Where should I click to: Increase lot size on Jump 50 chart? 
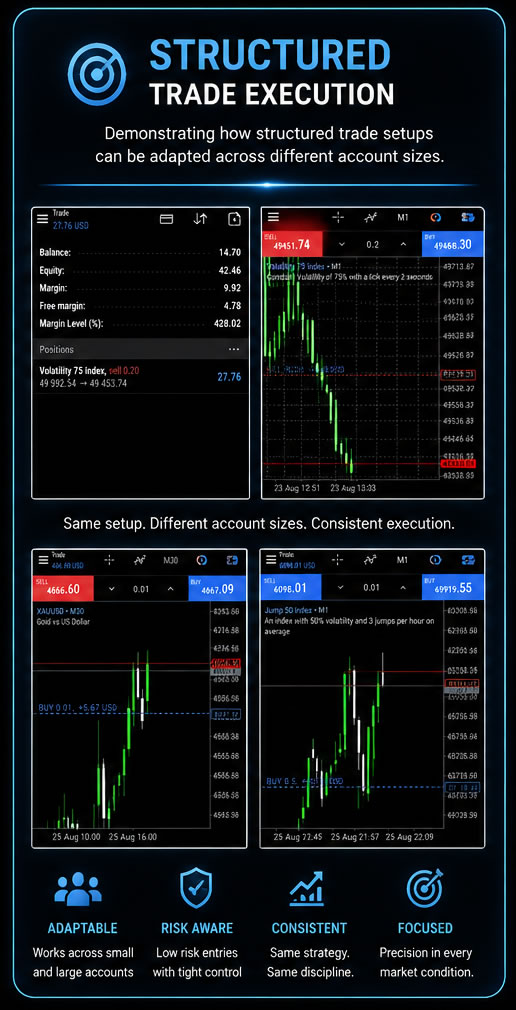click(403, 587)
